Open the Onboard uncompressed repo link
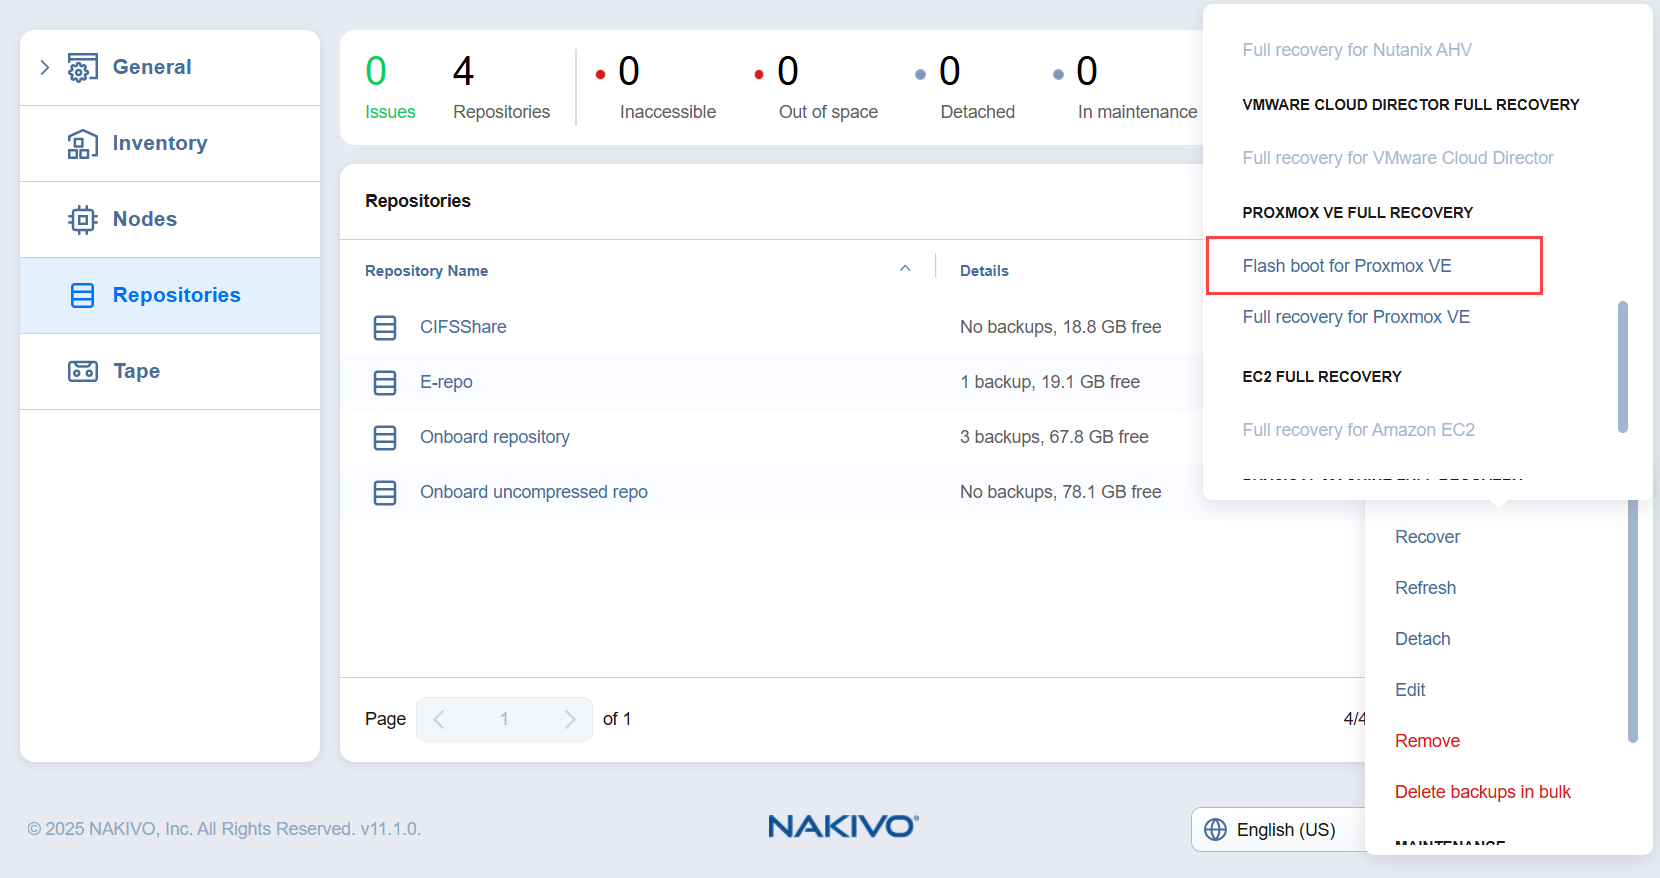This screenshot has width=1660, height=878. (533, 492)
